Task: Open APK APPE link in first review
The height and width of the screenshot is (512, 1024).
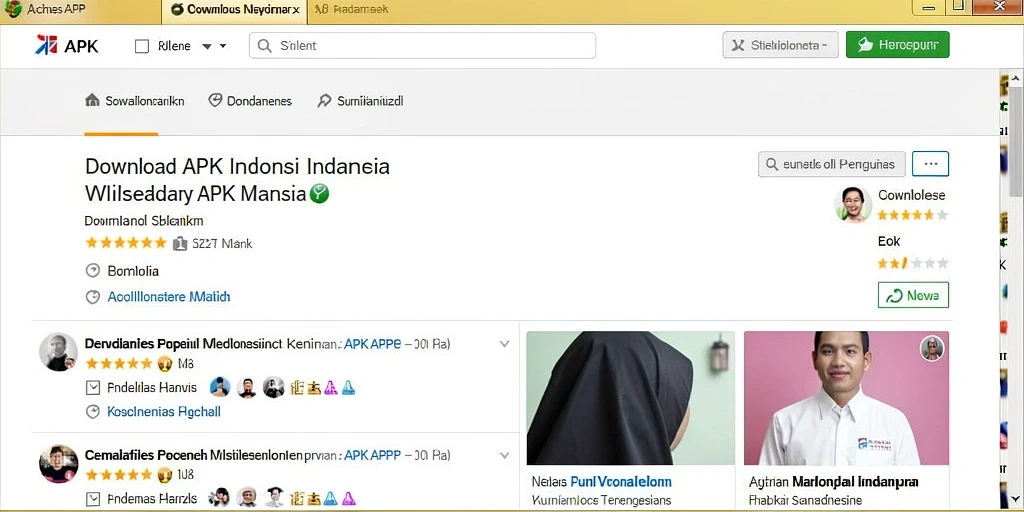Action: coord(372,344)
